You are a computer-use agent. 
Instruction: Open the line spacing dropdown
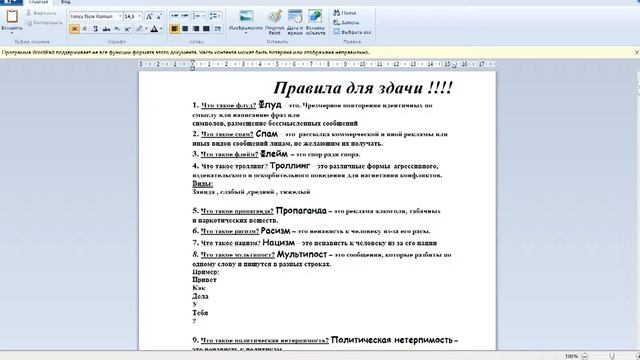click(x=215, y=16)
